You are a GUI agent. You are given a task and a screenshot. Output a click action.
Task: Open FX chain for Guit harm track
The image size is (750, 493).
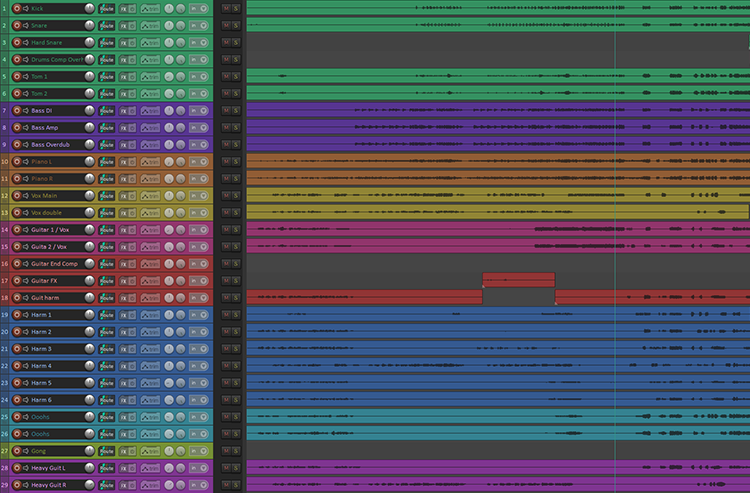(123, 298)
